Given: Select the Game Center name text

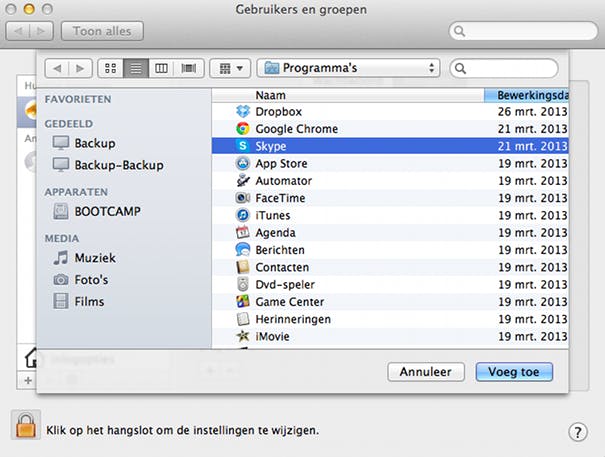Looking at the screenshot, I should pyautogui.click(x=290, y=302).
